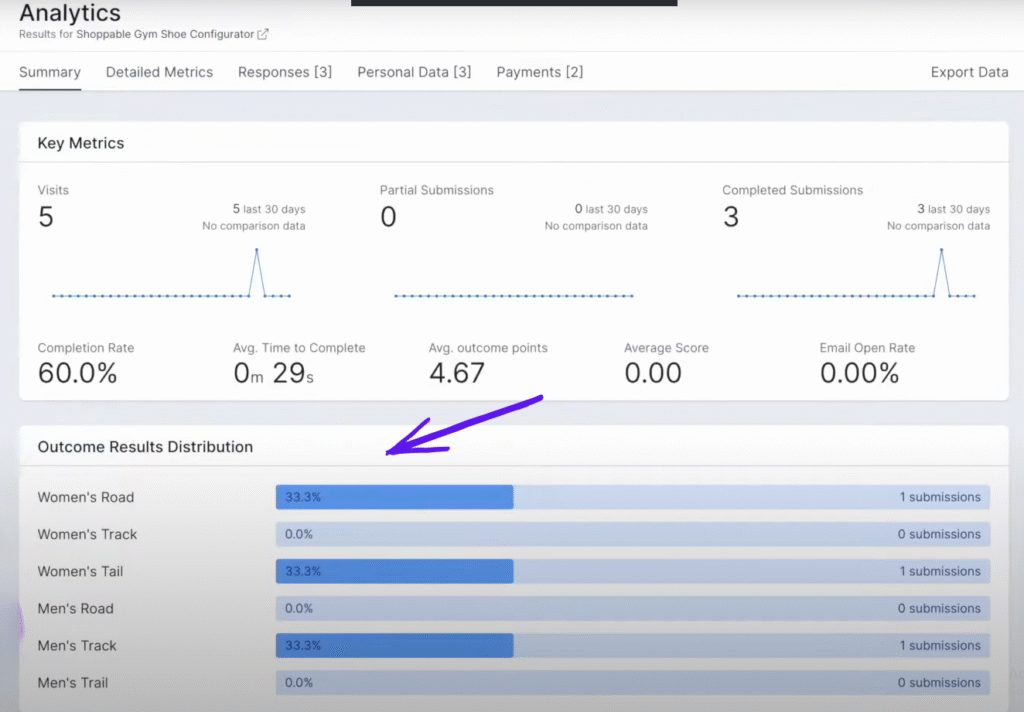
Task: Select the Personal Data [3] tab
Action: coord(414,72)
